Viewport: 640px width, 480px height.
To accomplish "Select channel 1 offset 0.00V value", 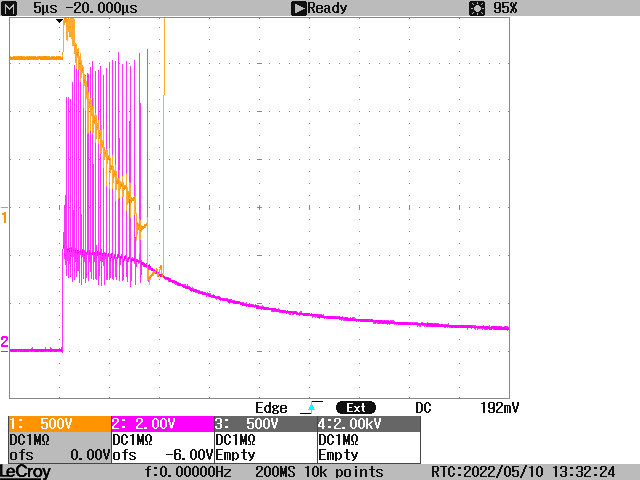I will [x=90, y=455].
